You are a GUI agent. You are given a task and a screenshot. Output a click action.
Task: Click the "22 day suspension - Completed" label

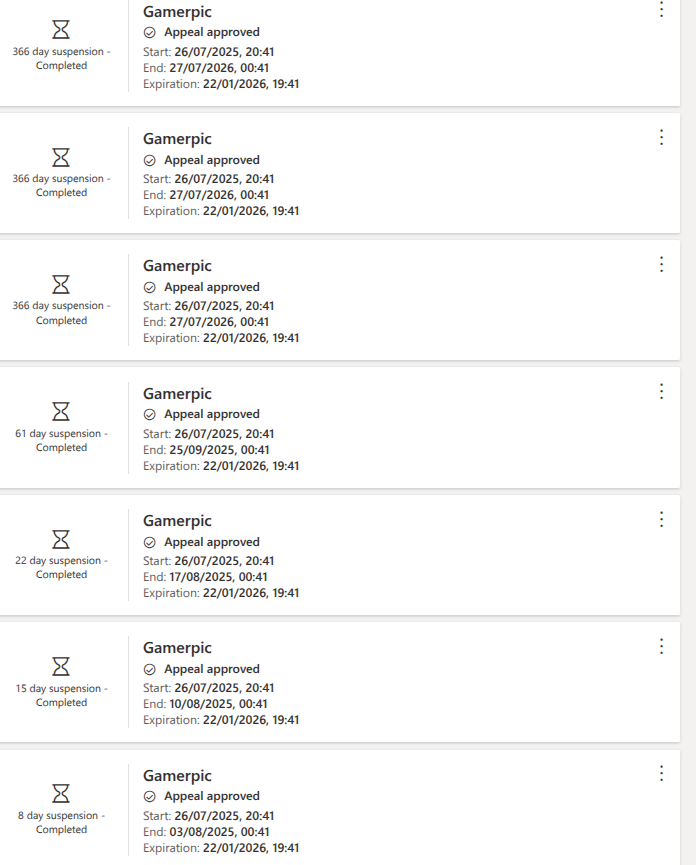pyautogui.click(x=61, y=568)
